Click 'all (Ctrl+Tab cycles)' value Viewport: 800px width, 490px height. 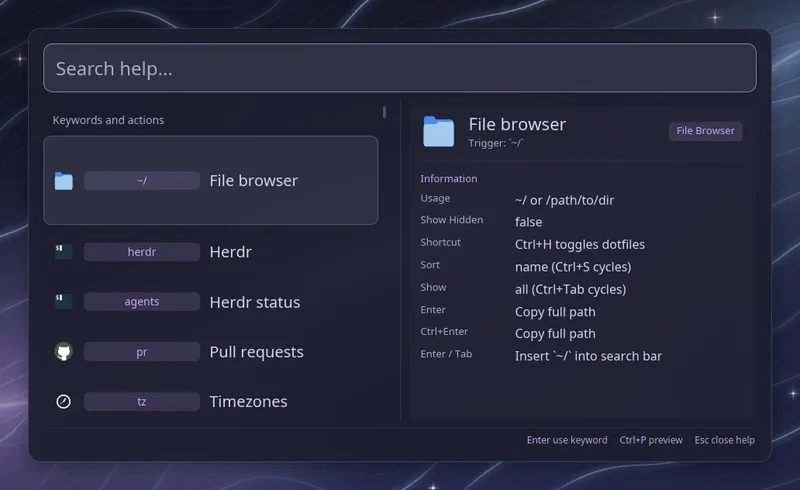click(x=570, y=289)
